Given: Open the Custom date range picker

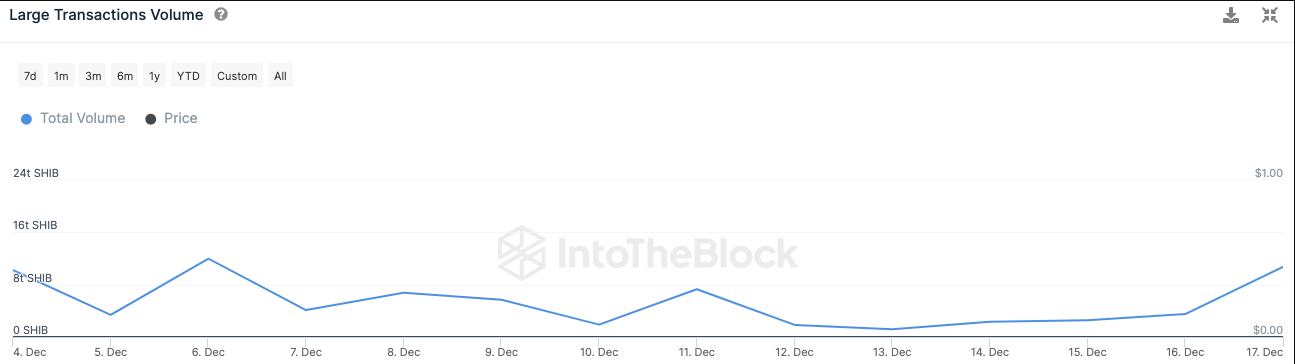Looking at the screenshot, I should 237,76.
